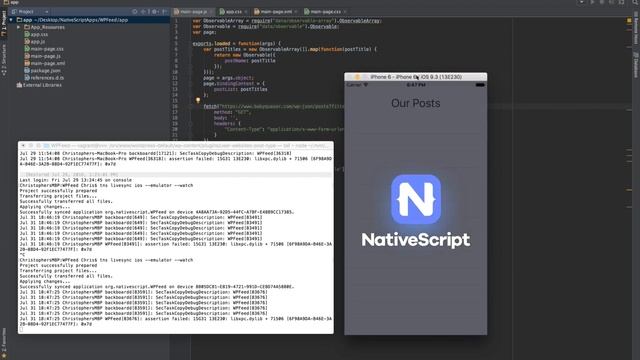Expand the App_Resources folder arrow

pyautogui.click(x=18, y=27)
